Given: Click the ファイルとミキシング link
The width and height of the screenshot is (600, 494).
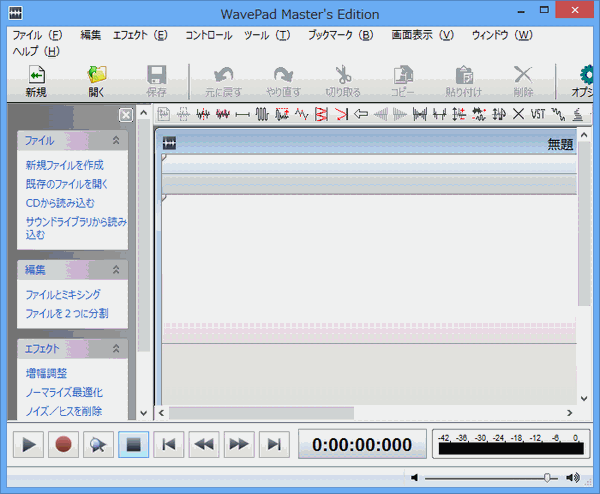Looking at the screenshot, I should pos(63,295).
